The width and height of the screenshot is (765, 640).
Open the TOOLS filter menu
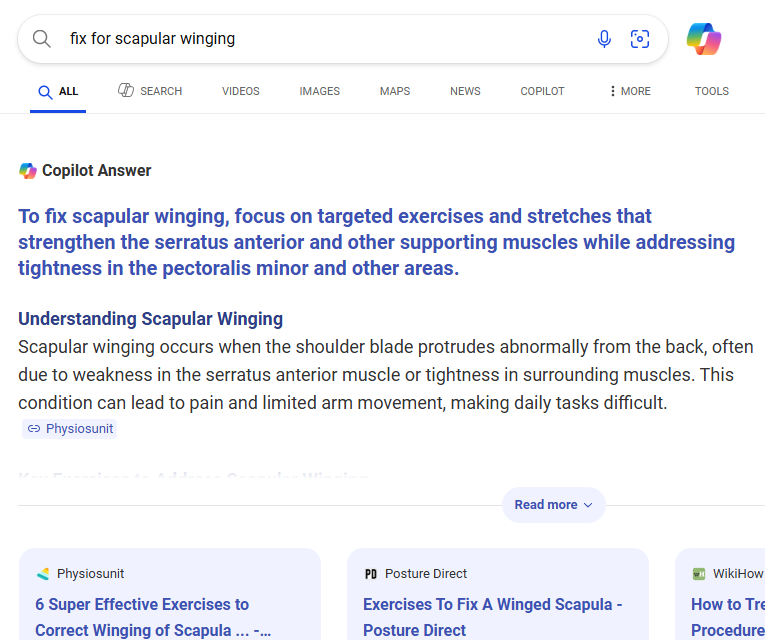(x=712, y=91)
